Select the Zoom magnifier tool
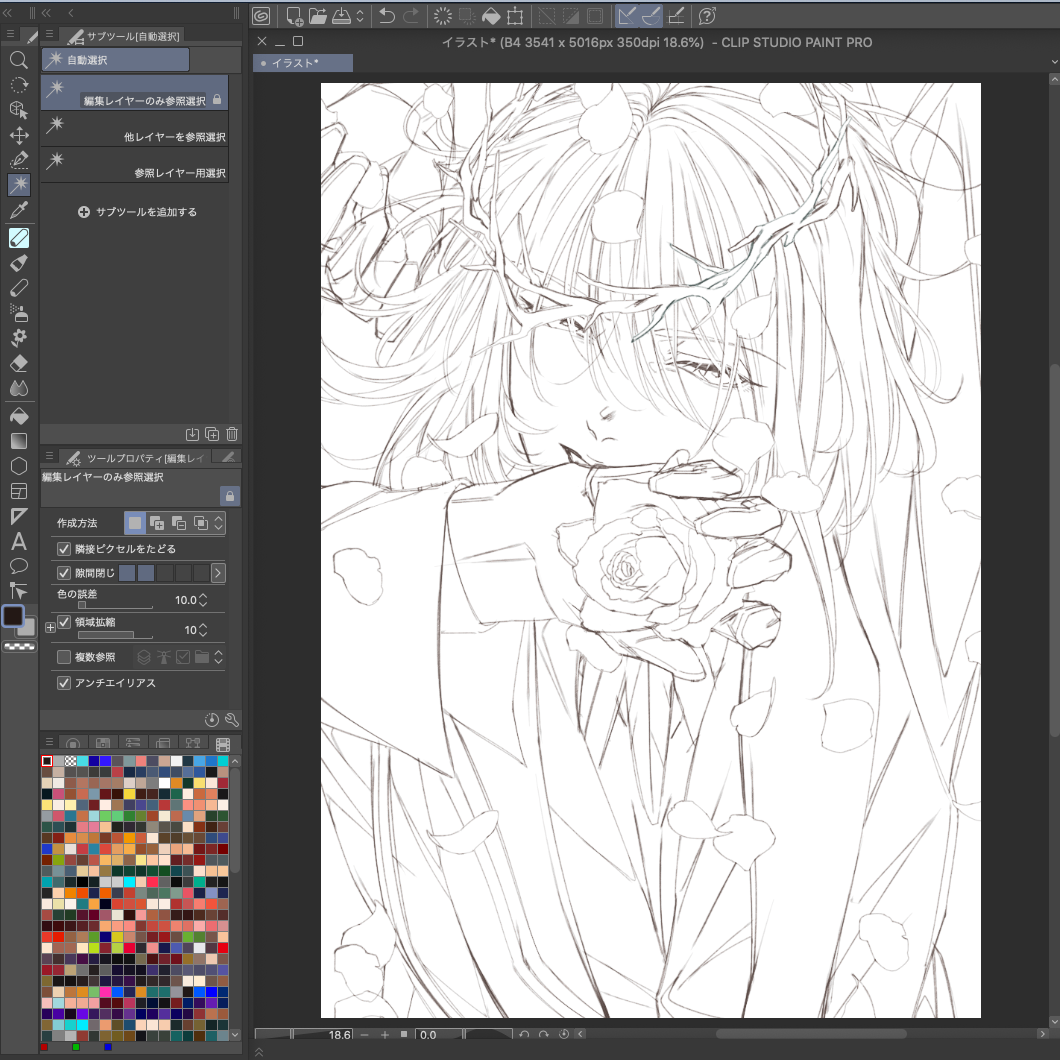This screenshot has height=1060, width=1060. pos(18,59)
